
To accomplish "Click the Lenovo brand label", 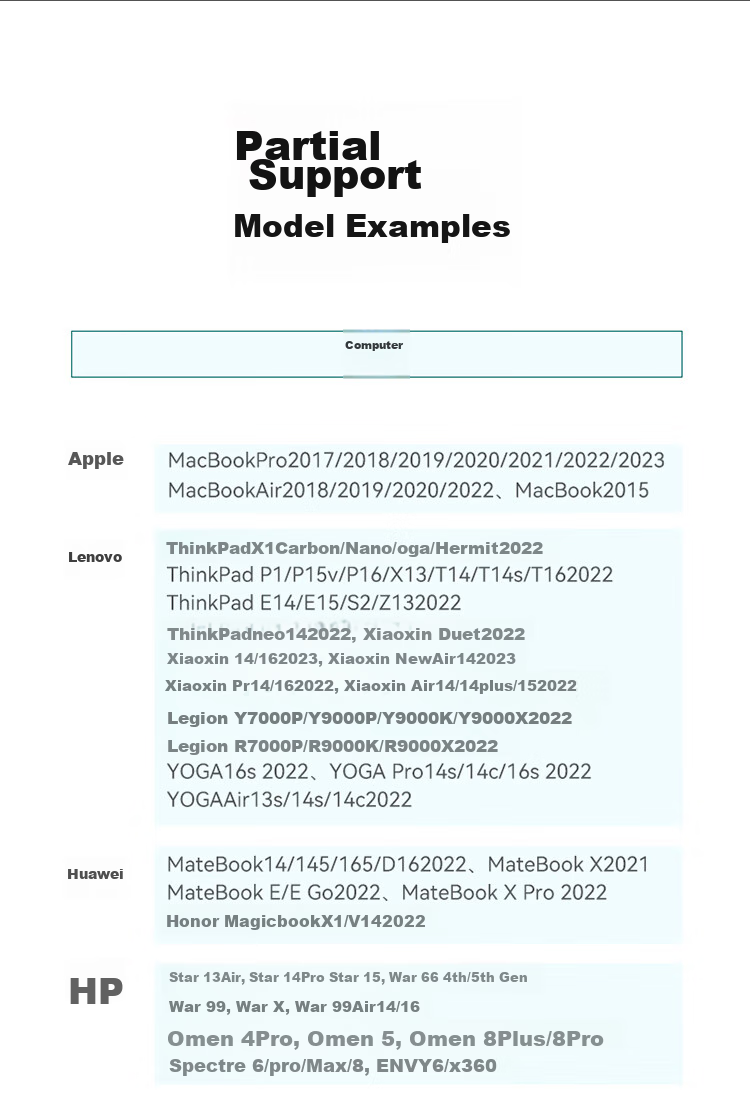I will coord(95,557).
